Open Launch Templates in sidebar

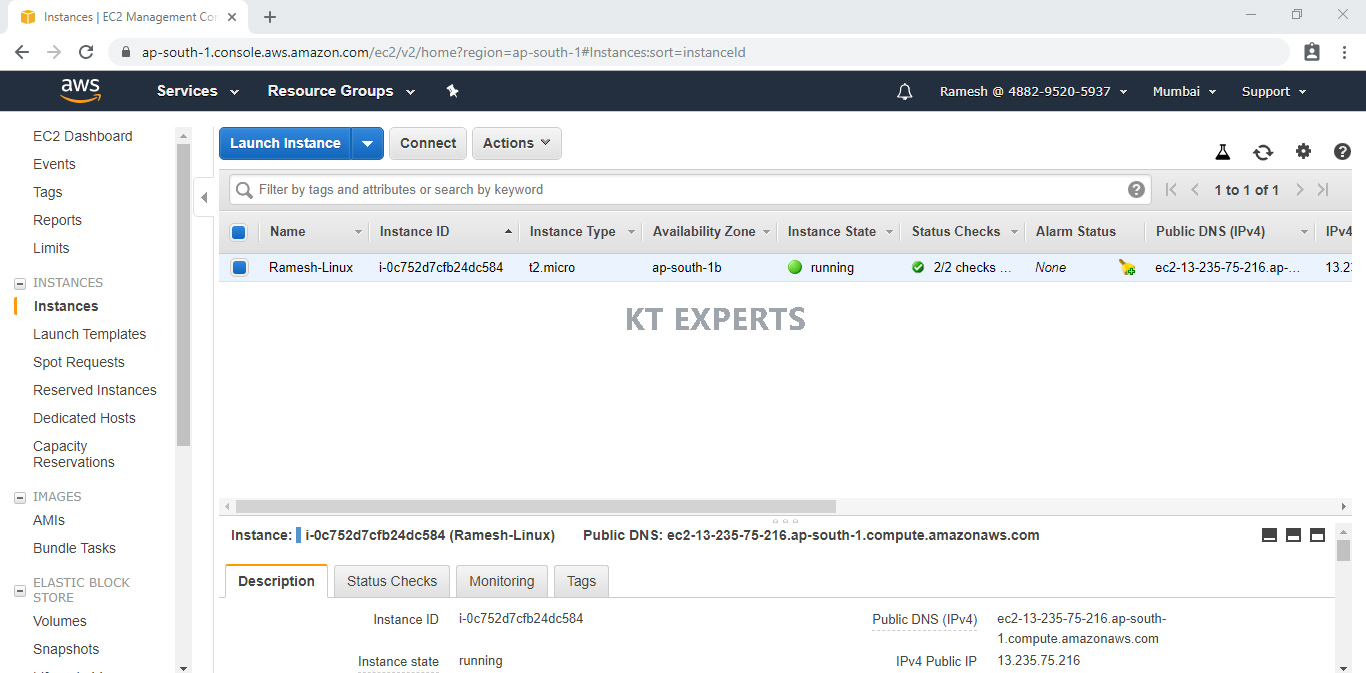click(x=89, y=334)
